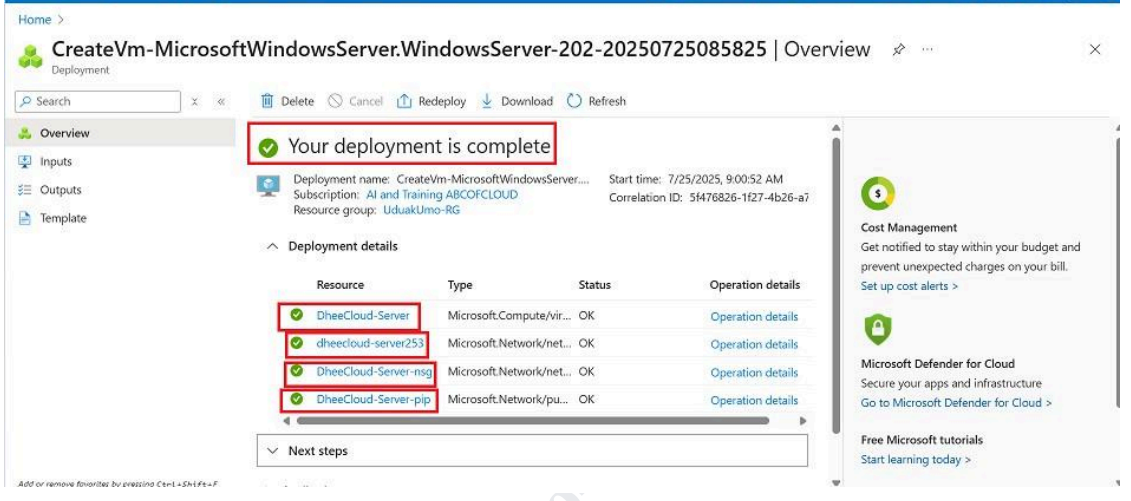
Task: Click the Delete trash icon in toolbar
Action: [x=267, y=101]
